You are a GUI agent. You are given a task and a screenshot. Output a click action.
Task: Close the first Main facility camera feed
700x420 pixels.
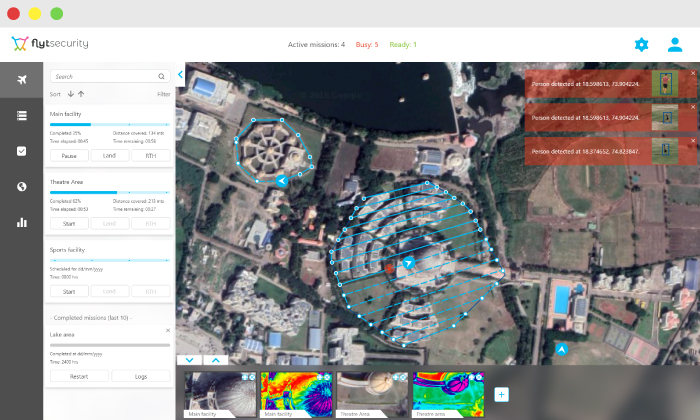click(x=252, y=377)
